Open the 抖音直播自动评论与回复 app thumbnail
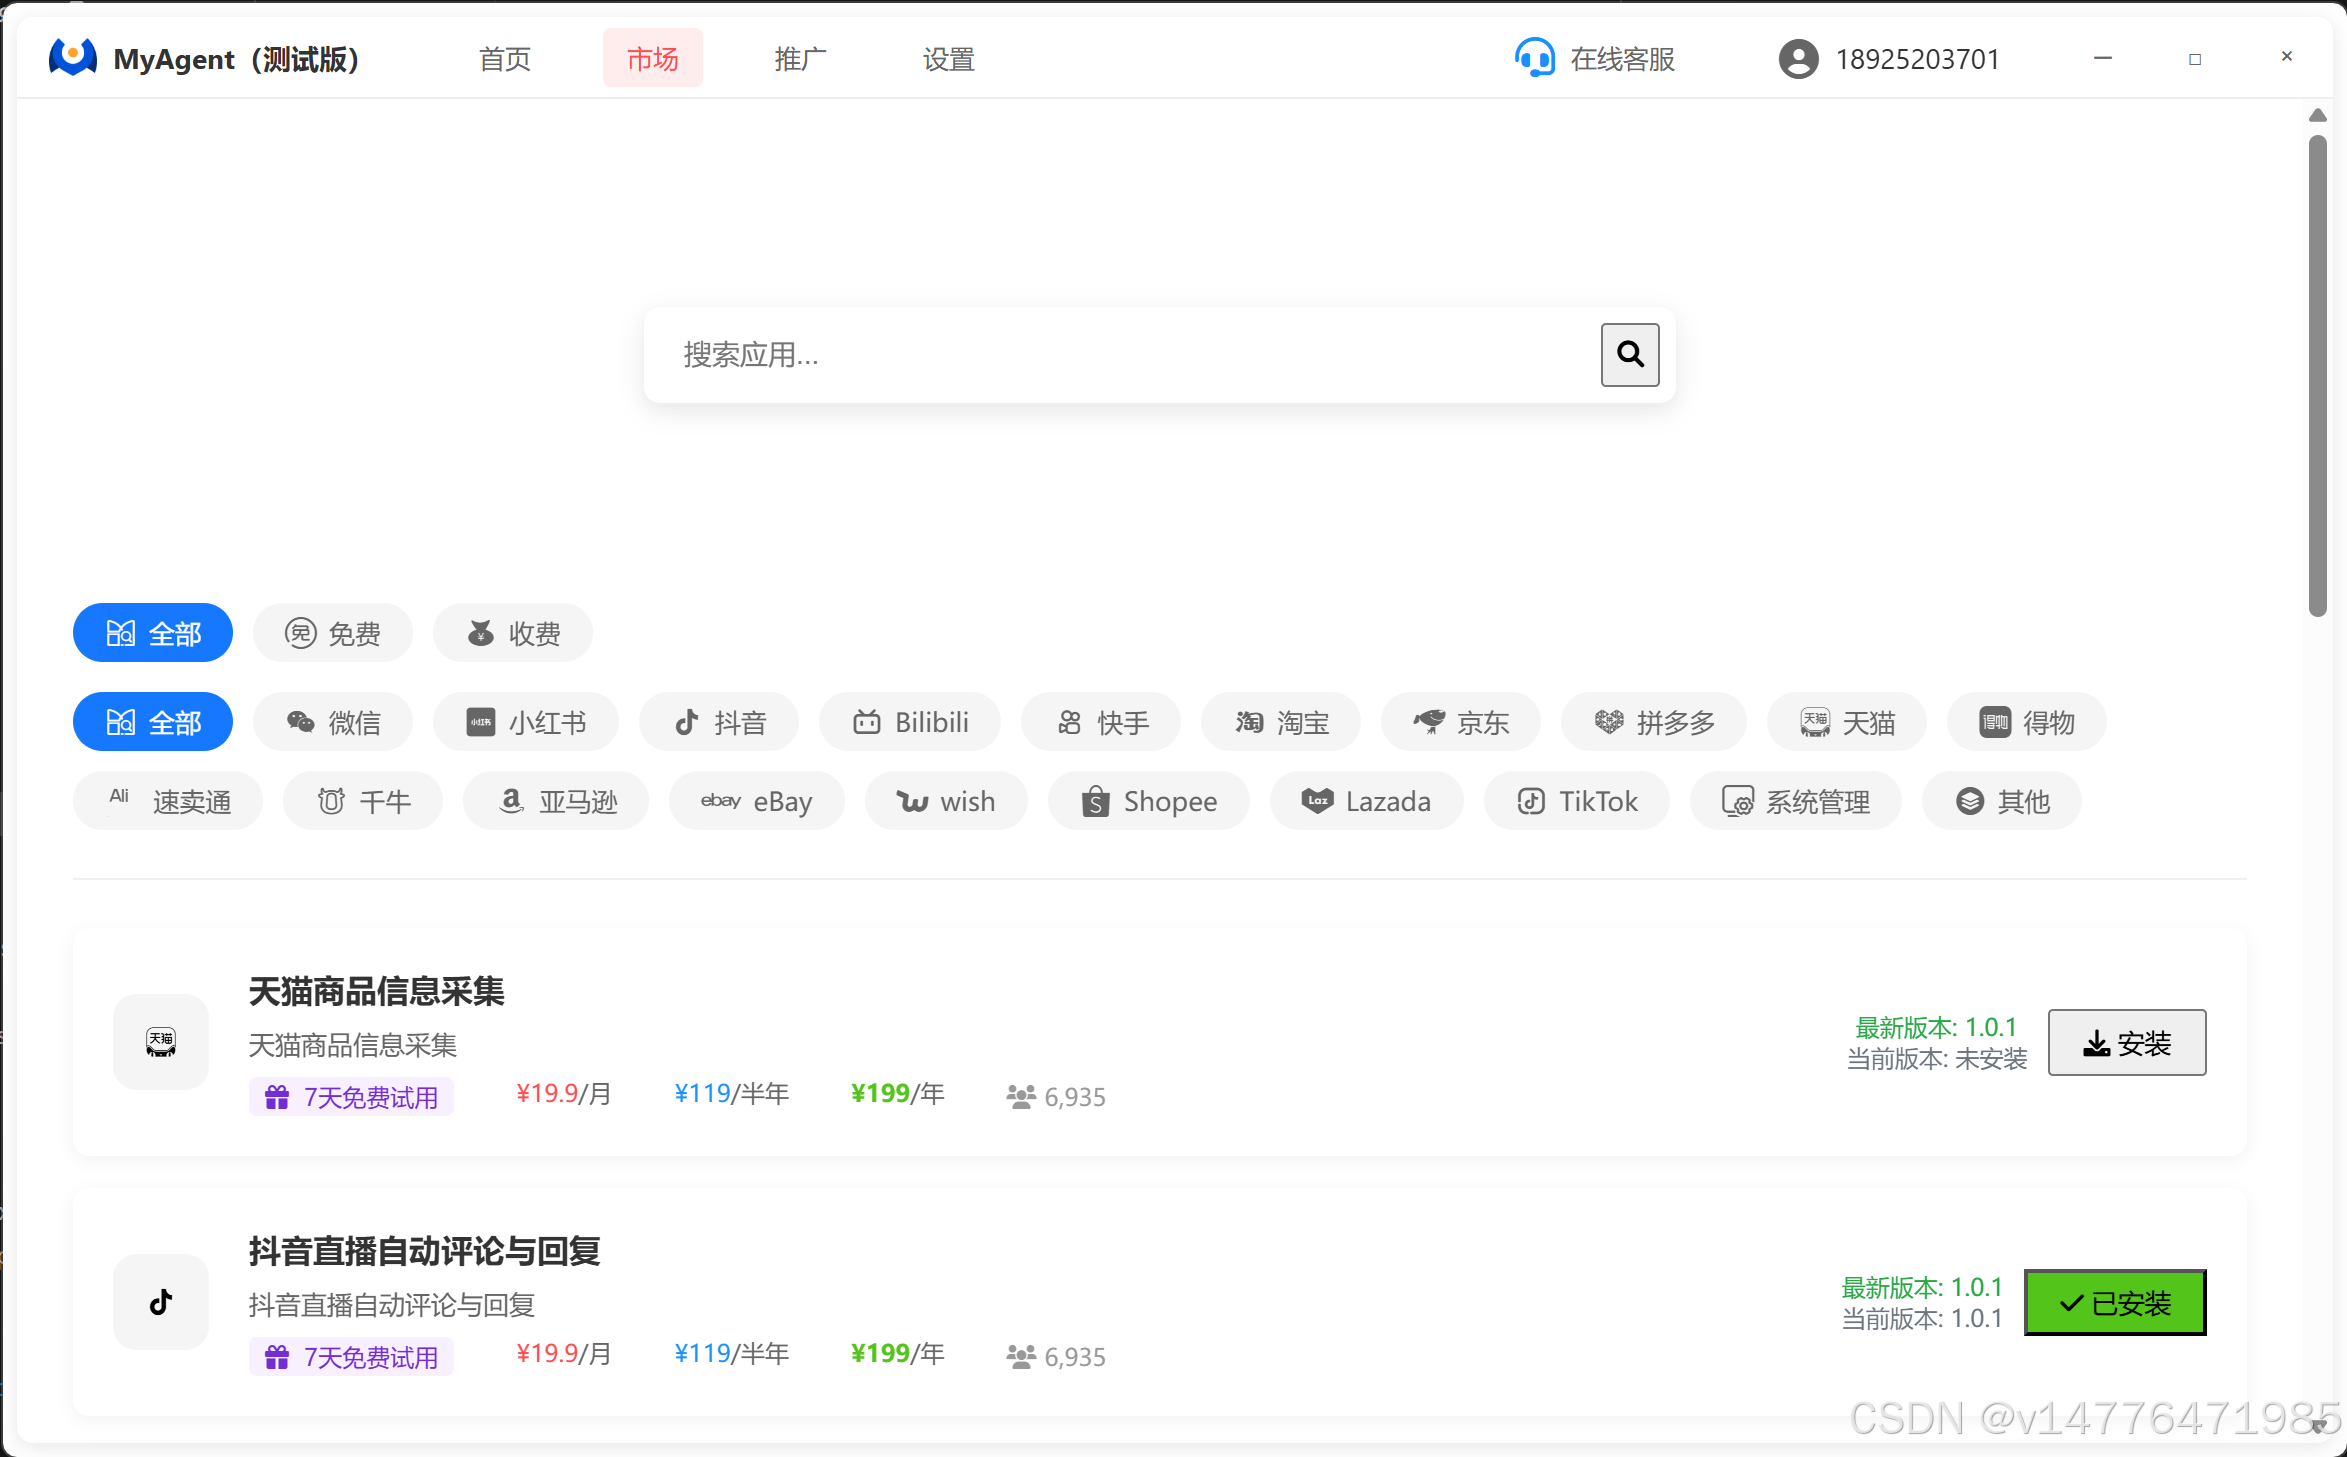The image size is (2347, 1457). 161,1302
